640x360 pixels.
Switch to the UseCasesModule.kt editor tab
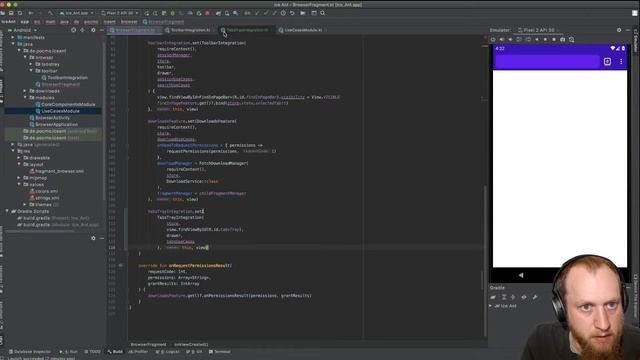coord(303,30)
